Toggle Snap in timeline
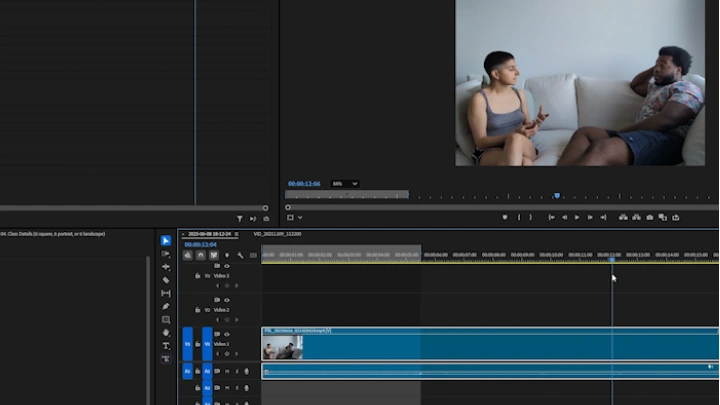This screenshot has width=720, height=405. [x=201, y=255]
